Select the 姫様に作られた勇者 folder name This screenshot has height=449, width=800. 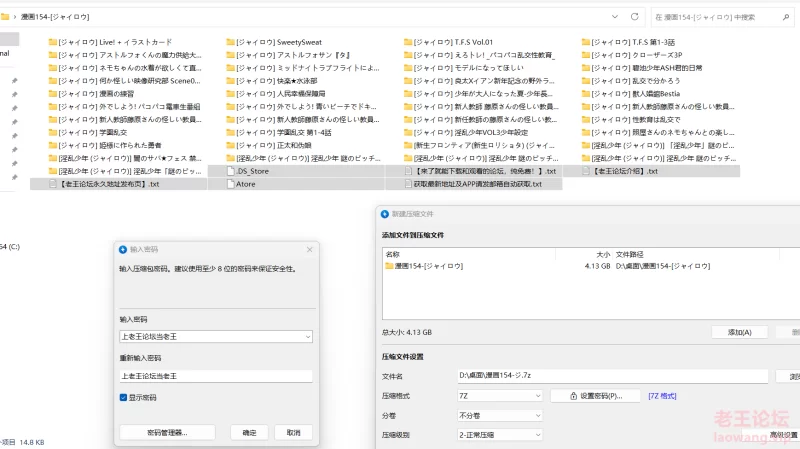coord(110,145)
